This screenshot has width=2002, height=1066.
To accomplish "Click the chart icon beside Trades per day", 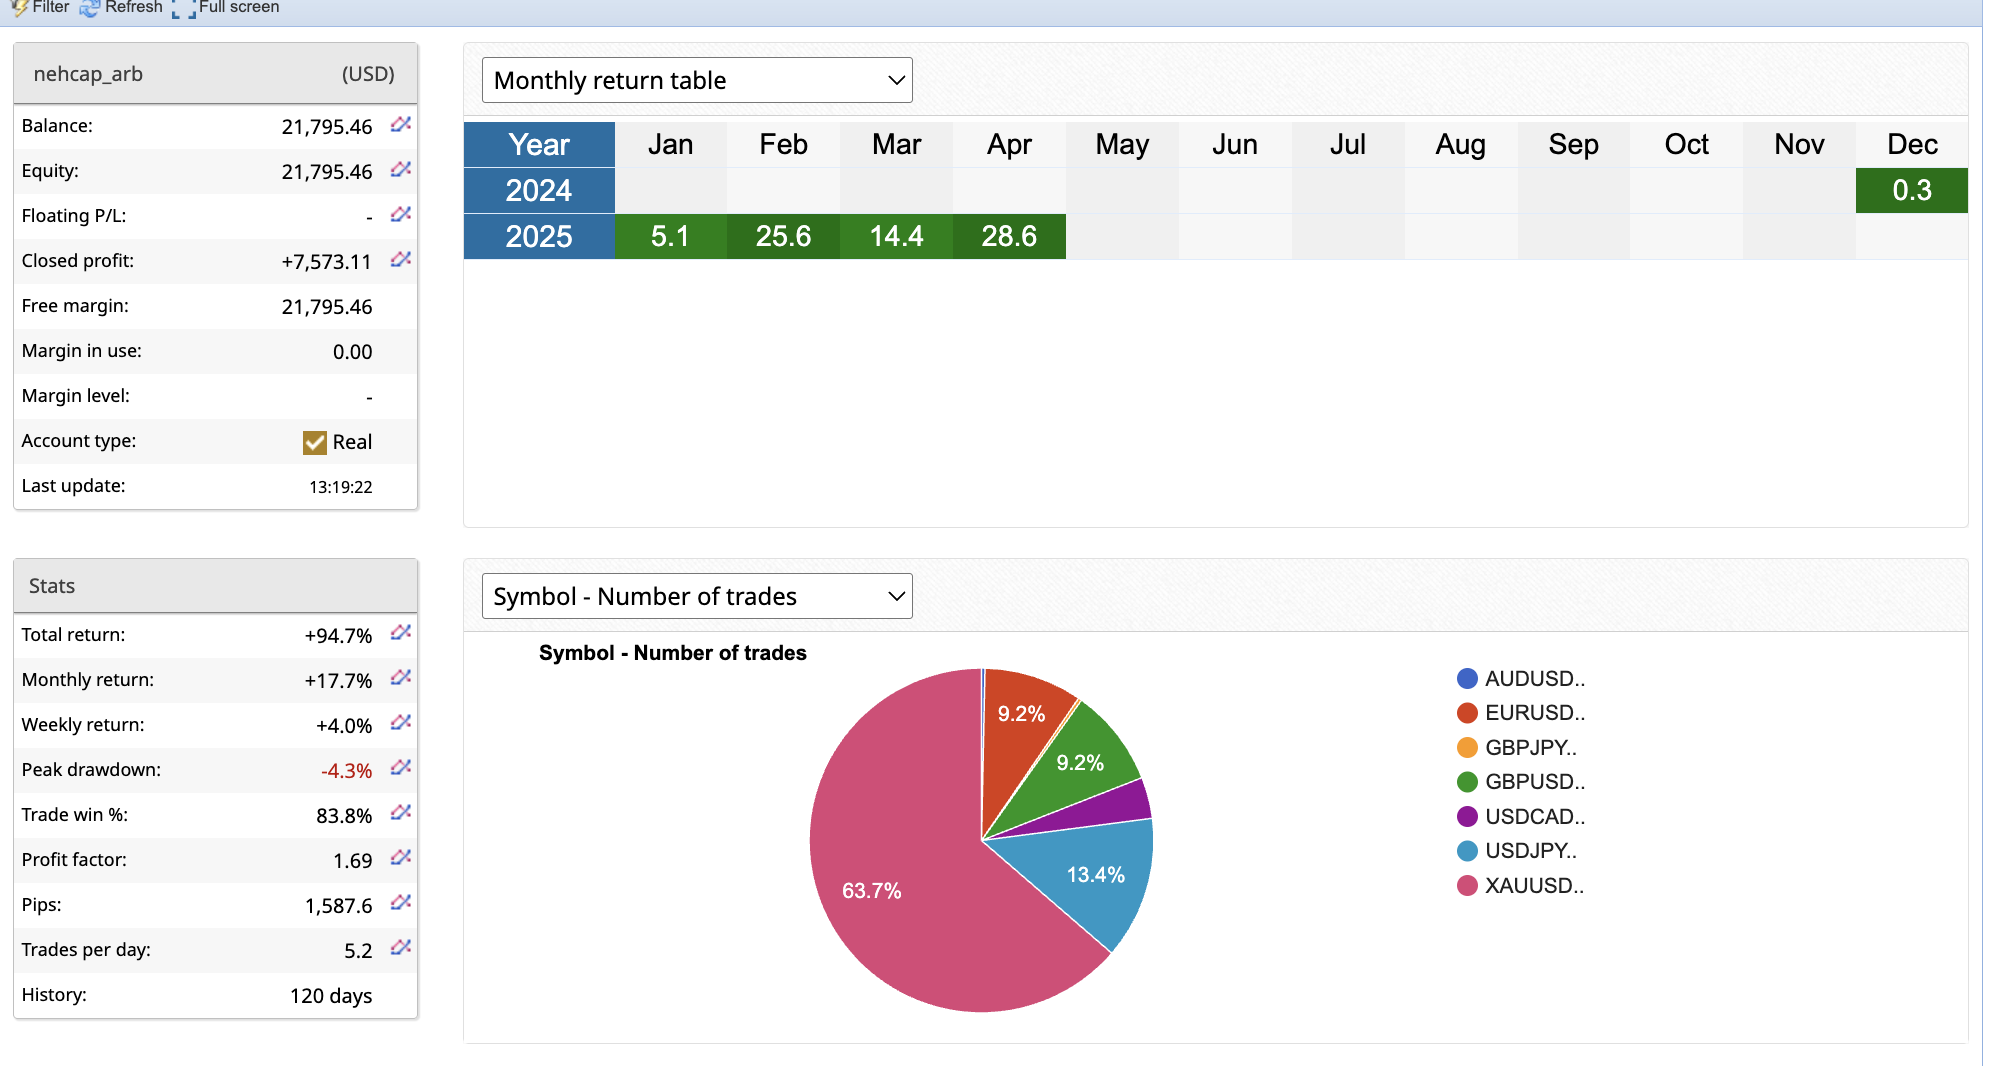I will [x=401, y=948].
